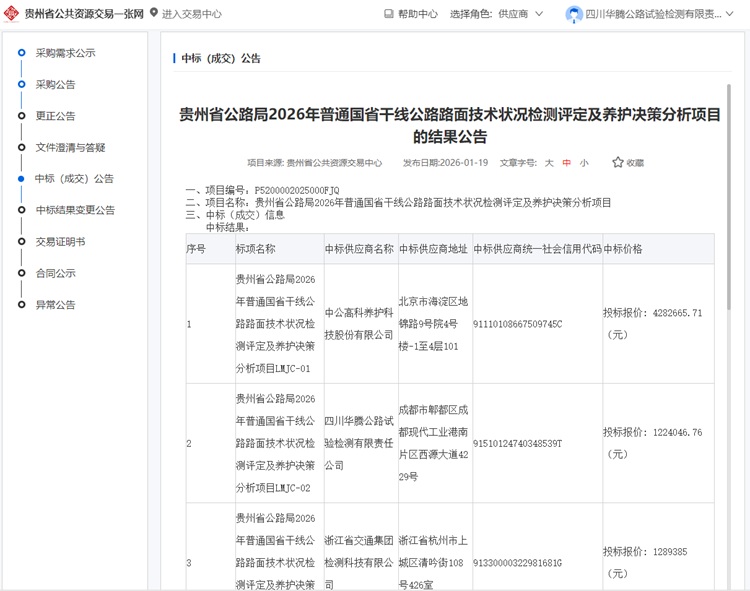This screenshot has width=750, height=591.
Task: Click credit code 91510124740348539T
Action: click(x=518, y=444)
